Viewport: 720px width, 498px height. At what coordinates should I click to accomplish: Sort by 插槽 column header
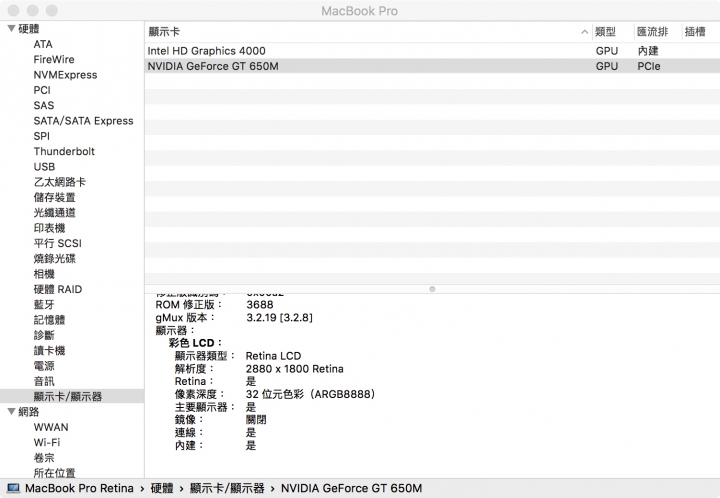coord(695,32)
